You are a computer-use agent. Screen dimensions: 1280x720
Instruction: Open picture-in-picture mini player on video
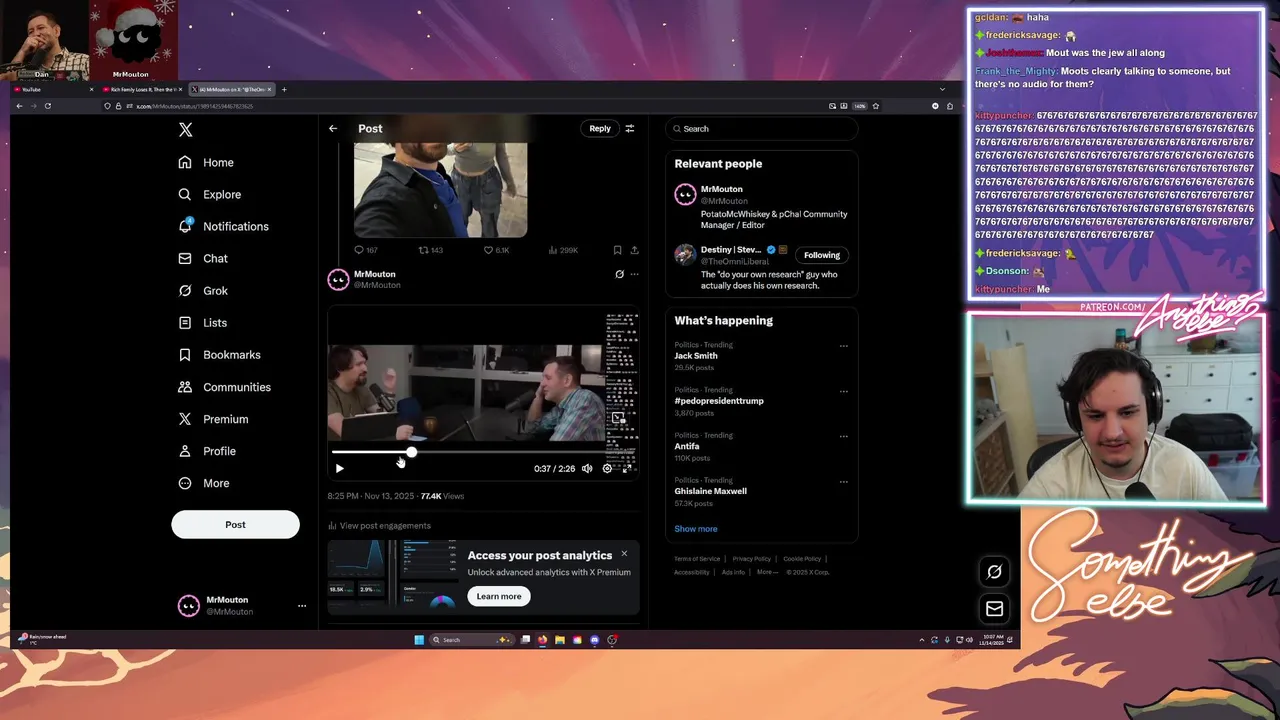618,419
